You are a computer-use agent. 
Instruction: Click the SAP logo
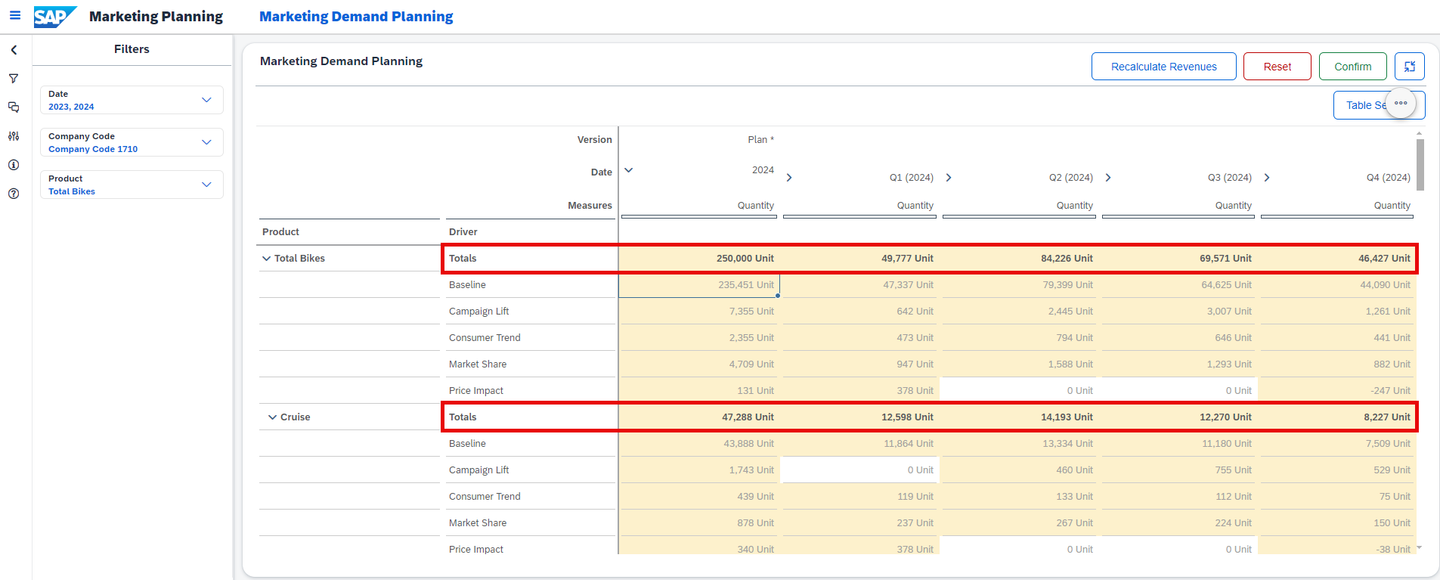[56, 17]
